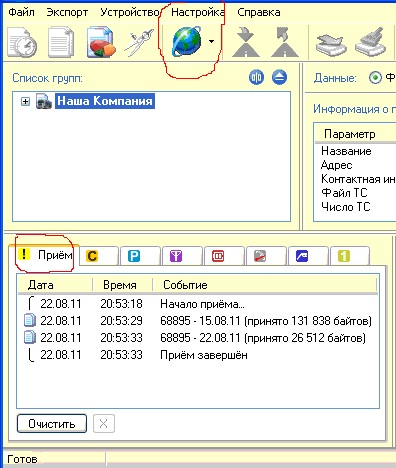Click the globe internet icon

(187, 41)
